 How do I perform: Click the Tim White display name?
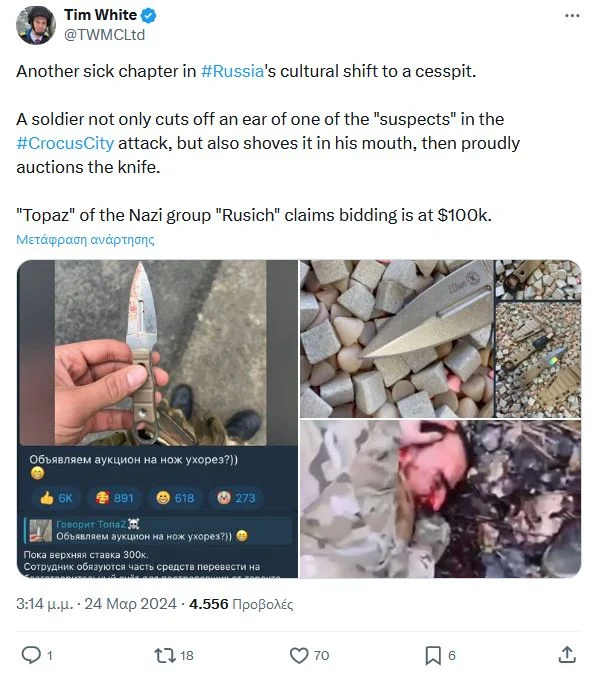(x=101, y=15)
